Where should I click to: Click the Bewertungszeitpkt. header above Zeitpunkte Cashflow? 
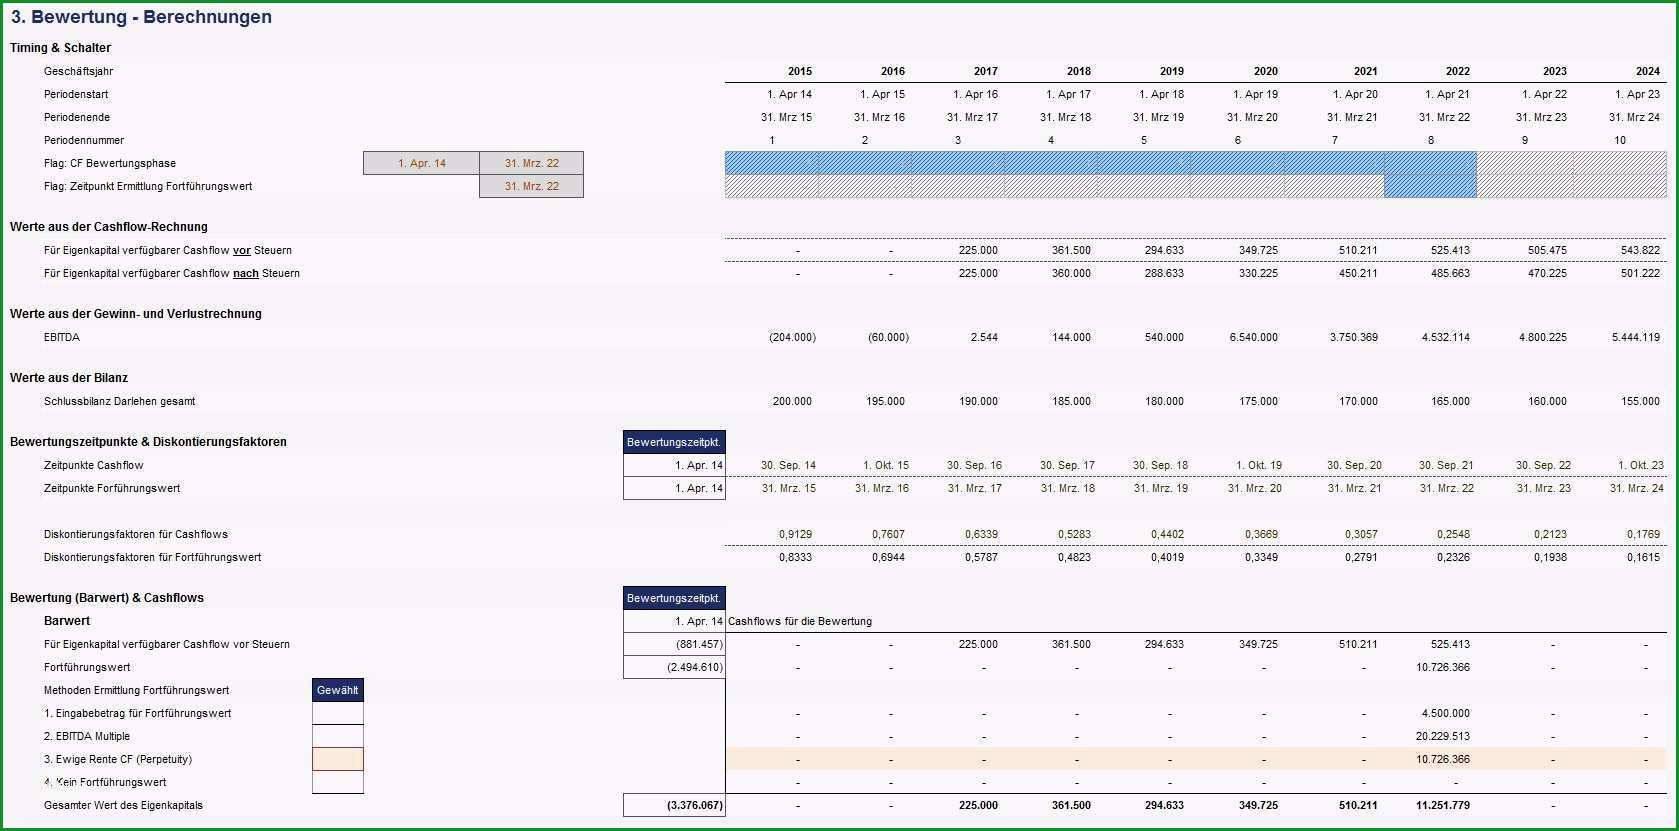click(x=674, y=442)
